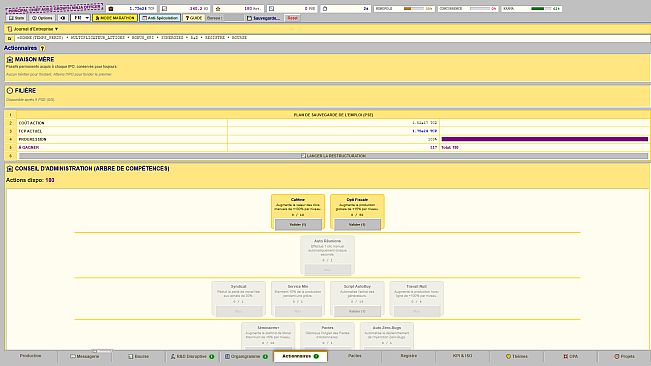Screen dimensions: 651x366
Task: Click the Sauvegarde save button
Action: [x=263, y=18]
